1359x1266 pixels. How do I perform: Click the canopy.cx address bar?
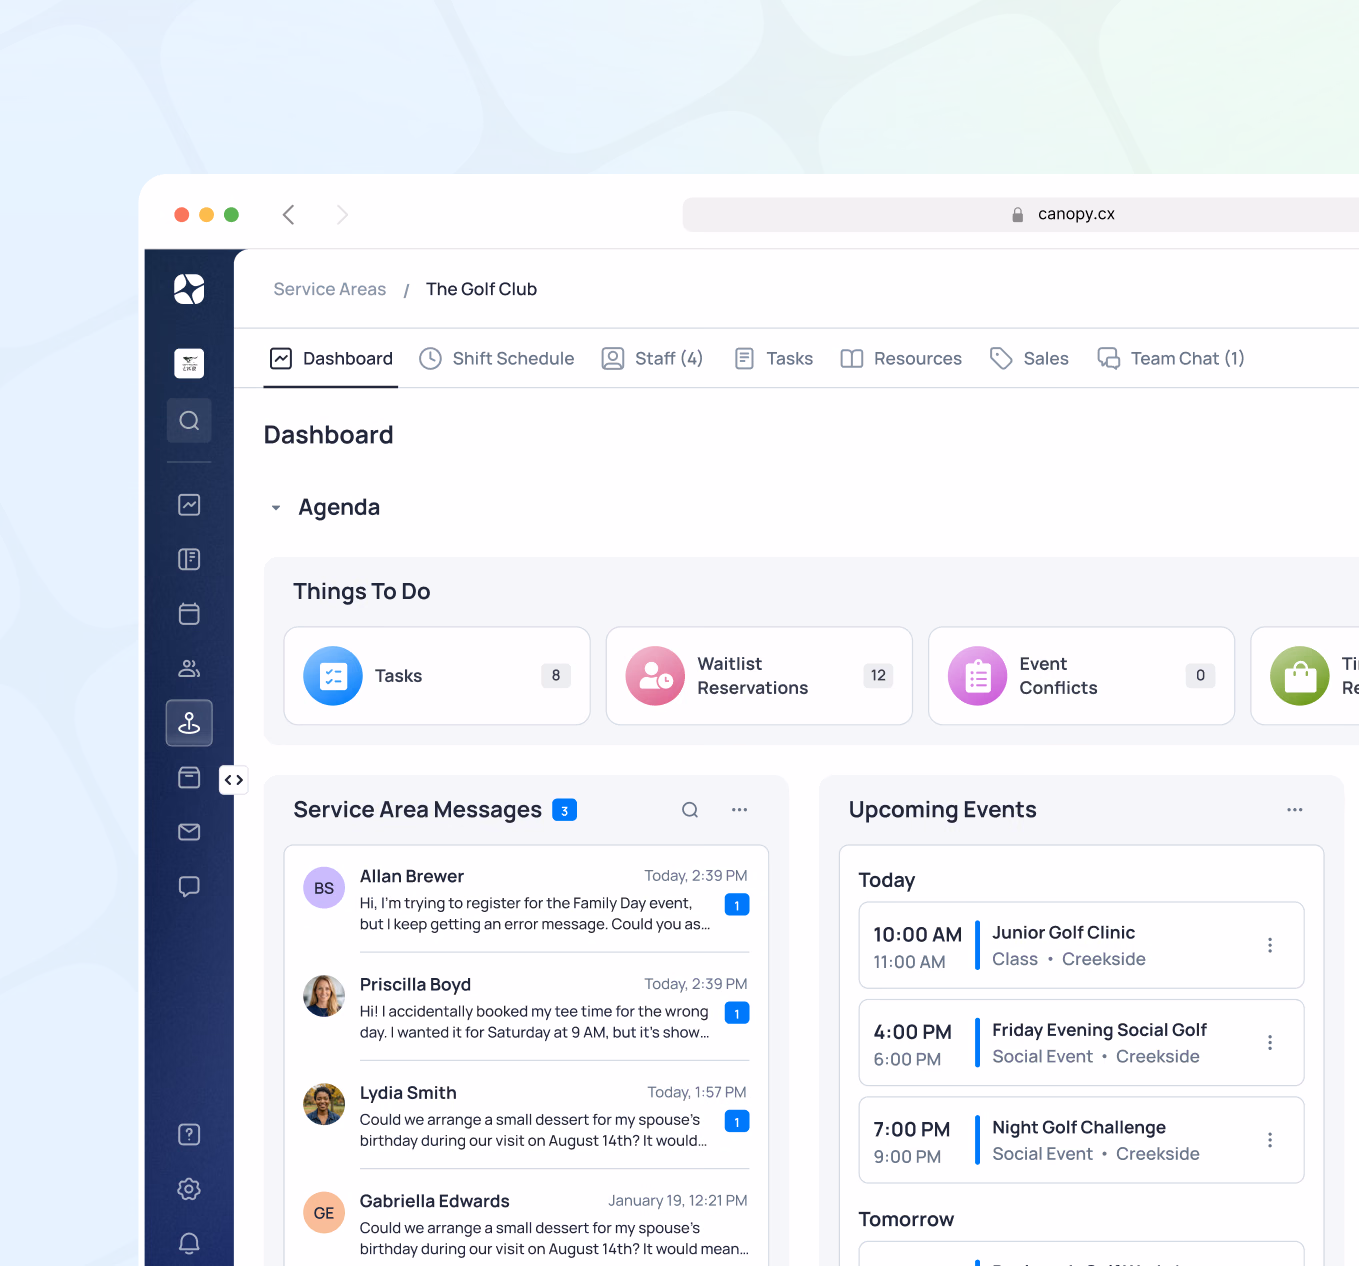[1020, 214]
